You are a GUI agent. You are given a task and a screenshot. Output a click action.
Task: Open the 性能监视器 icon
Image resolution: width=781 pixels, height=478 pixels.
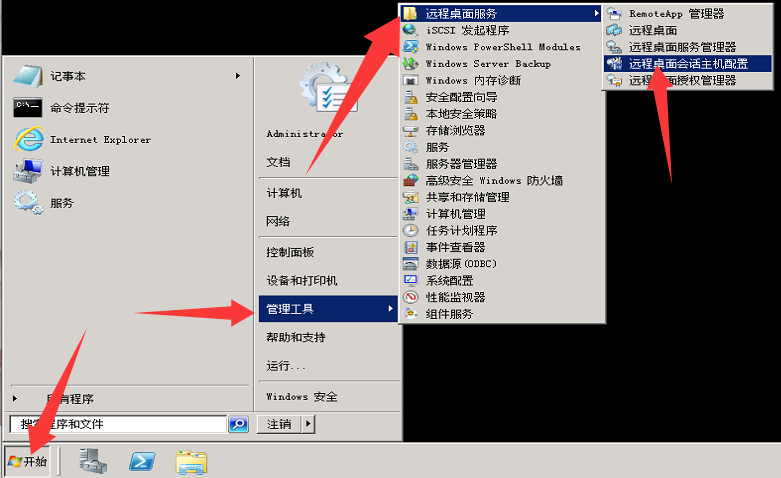click(x=411, y=297)
